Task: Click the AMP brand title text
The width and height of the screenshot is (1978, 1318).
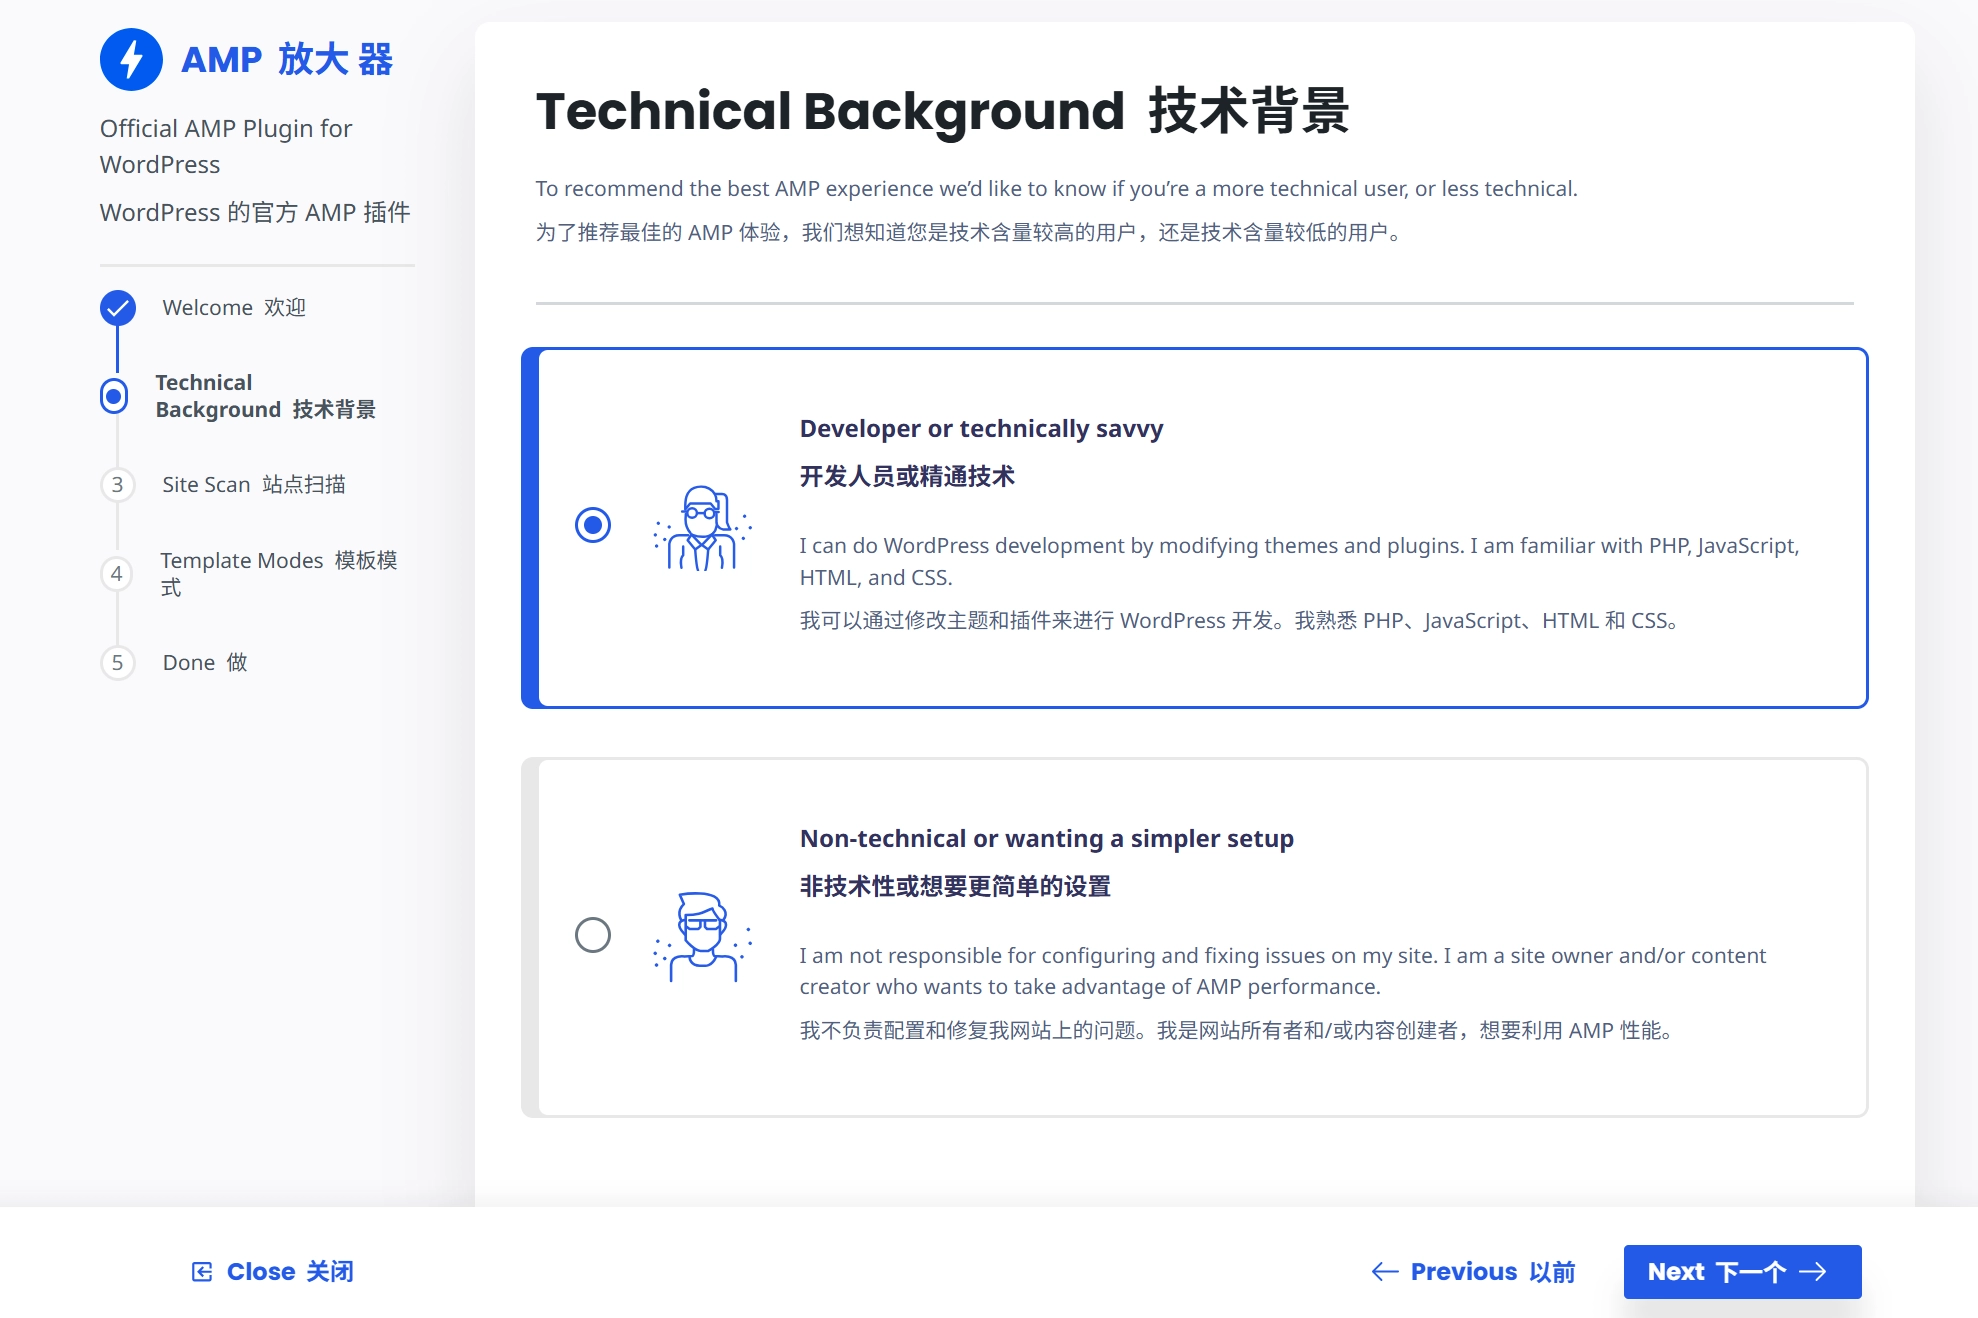Action: (287, 60)
